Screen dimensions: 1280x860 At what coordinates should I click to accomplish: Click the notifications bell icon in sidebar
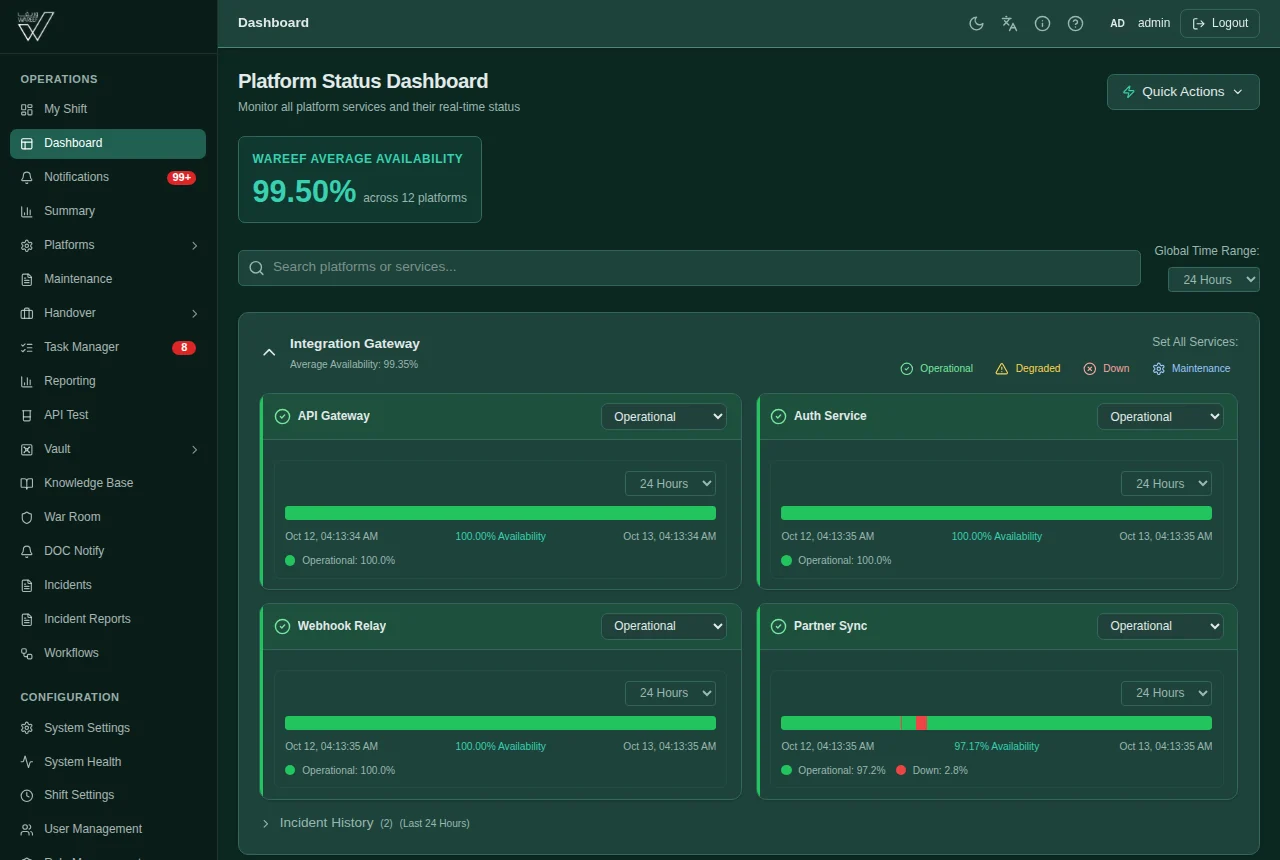(x=27, y=177)
